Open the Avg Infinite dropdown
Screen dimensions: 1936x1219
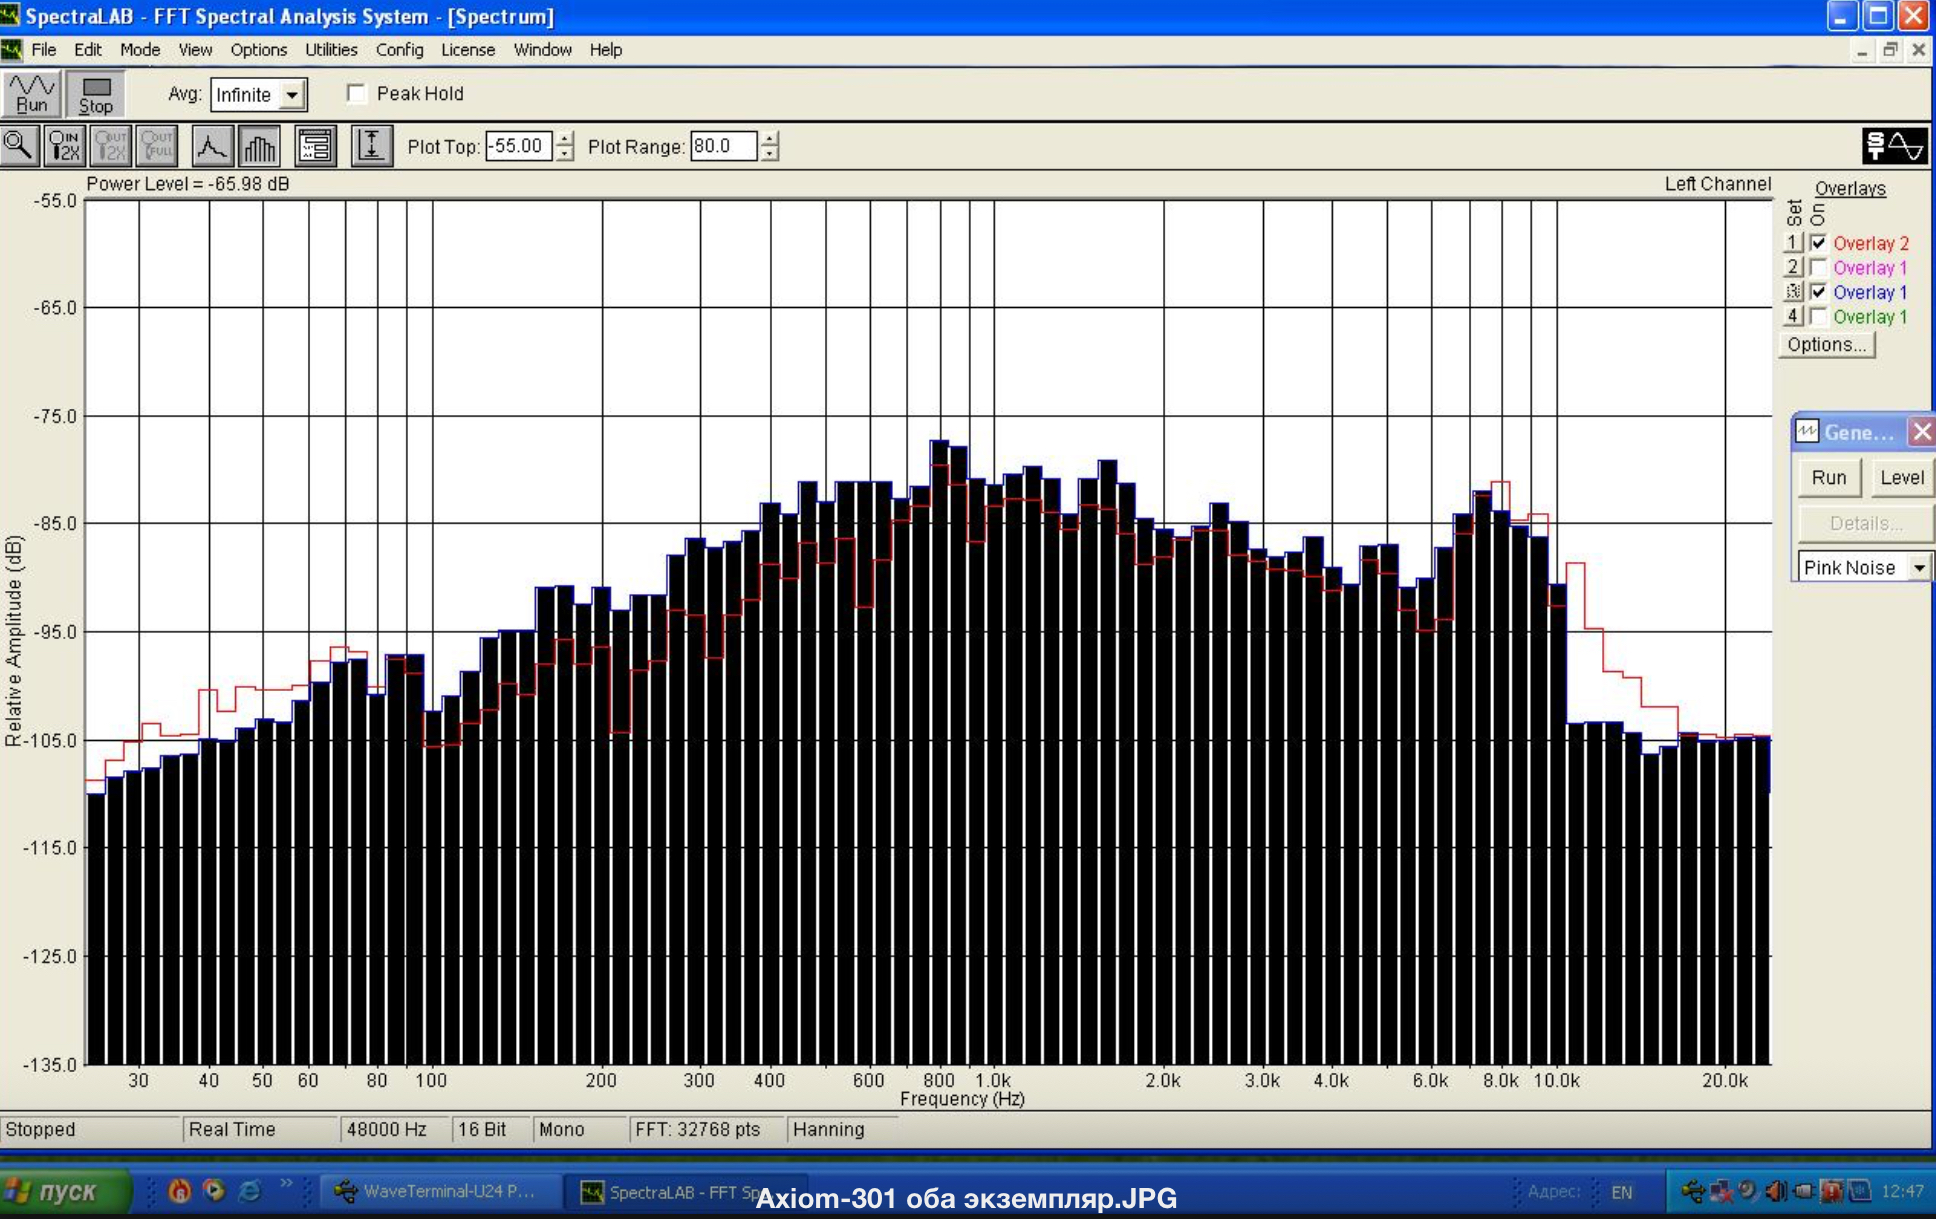(292, 95)
